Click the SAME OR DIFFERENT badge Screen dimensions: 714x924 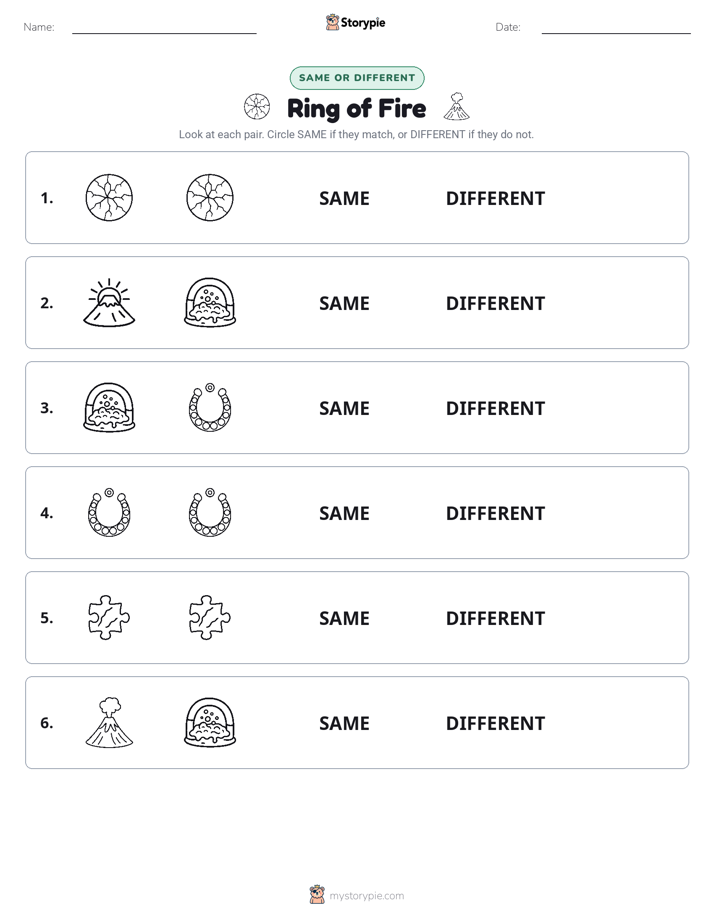click(x=357, y=78)
